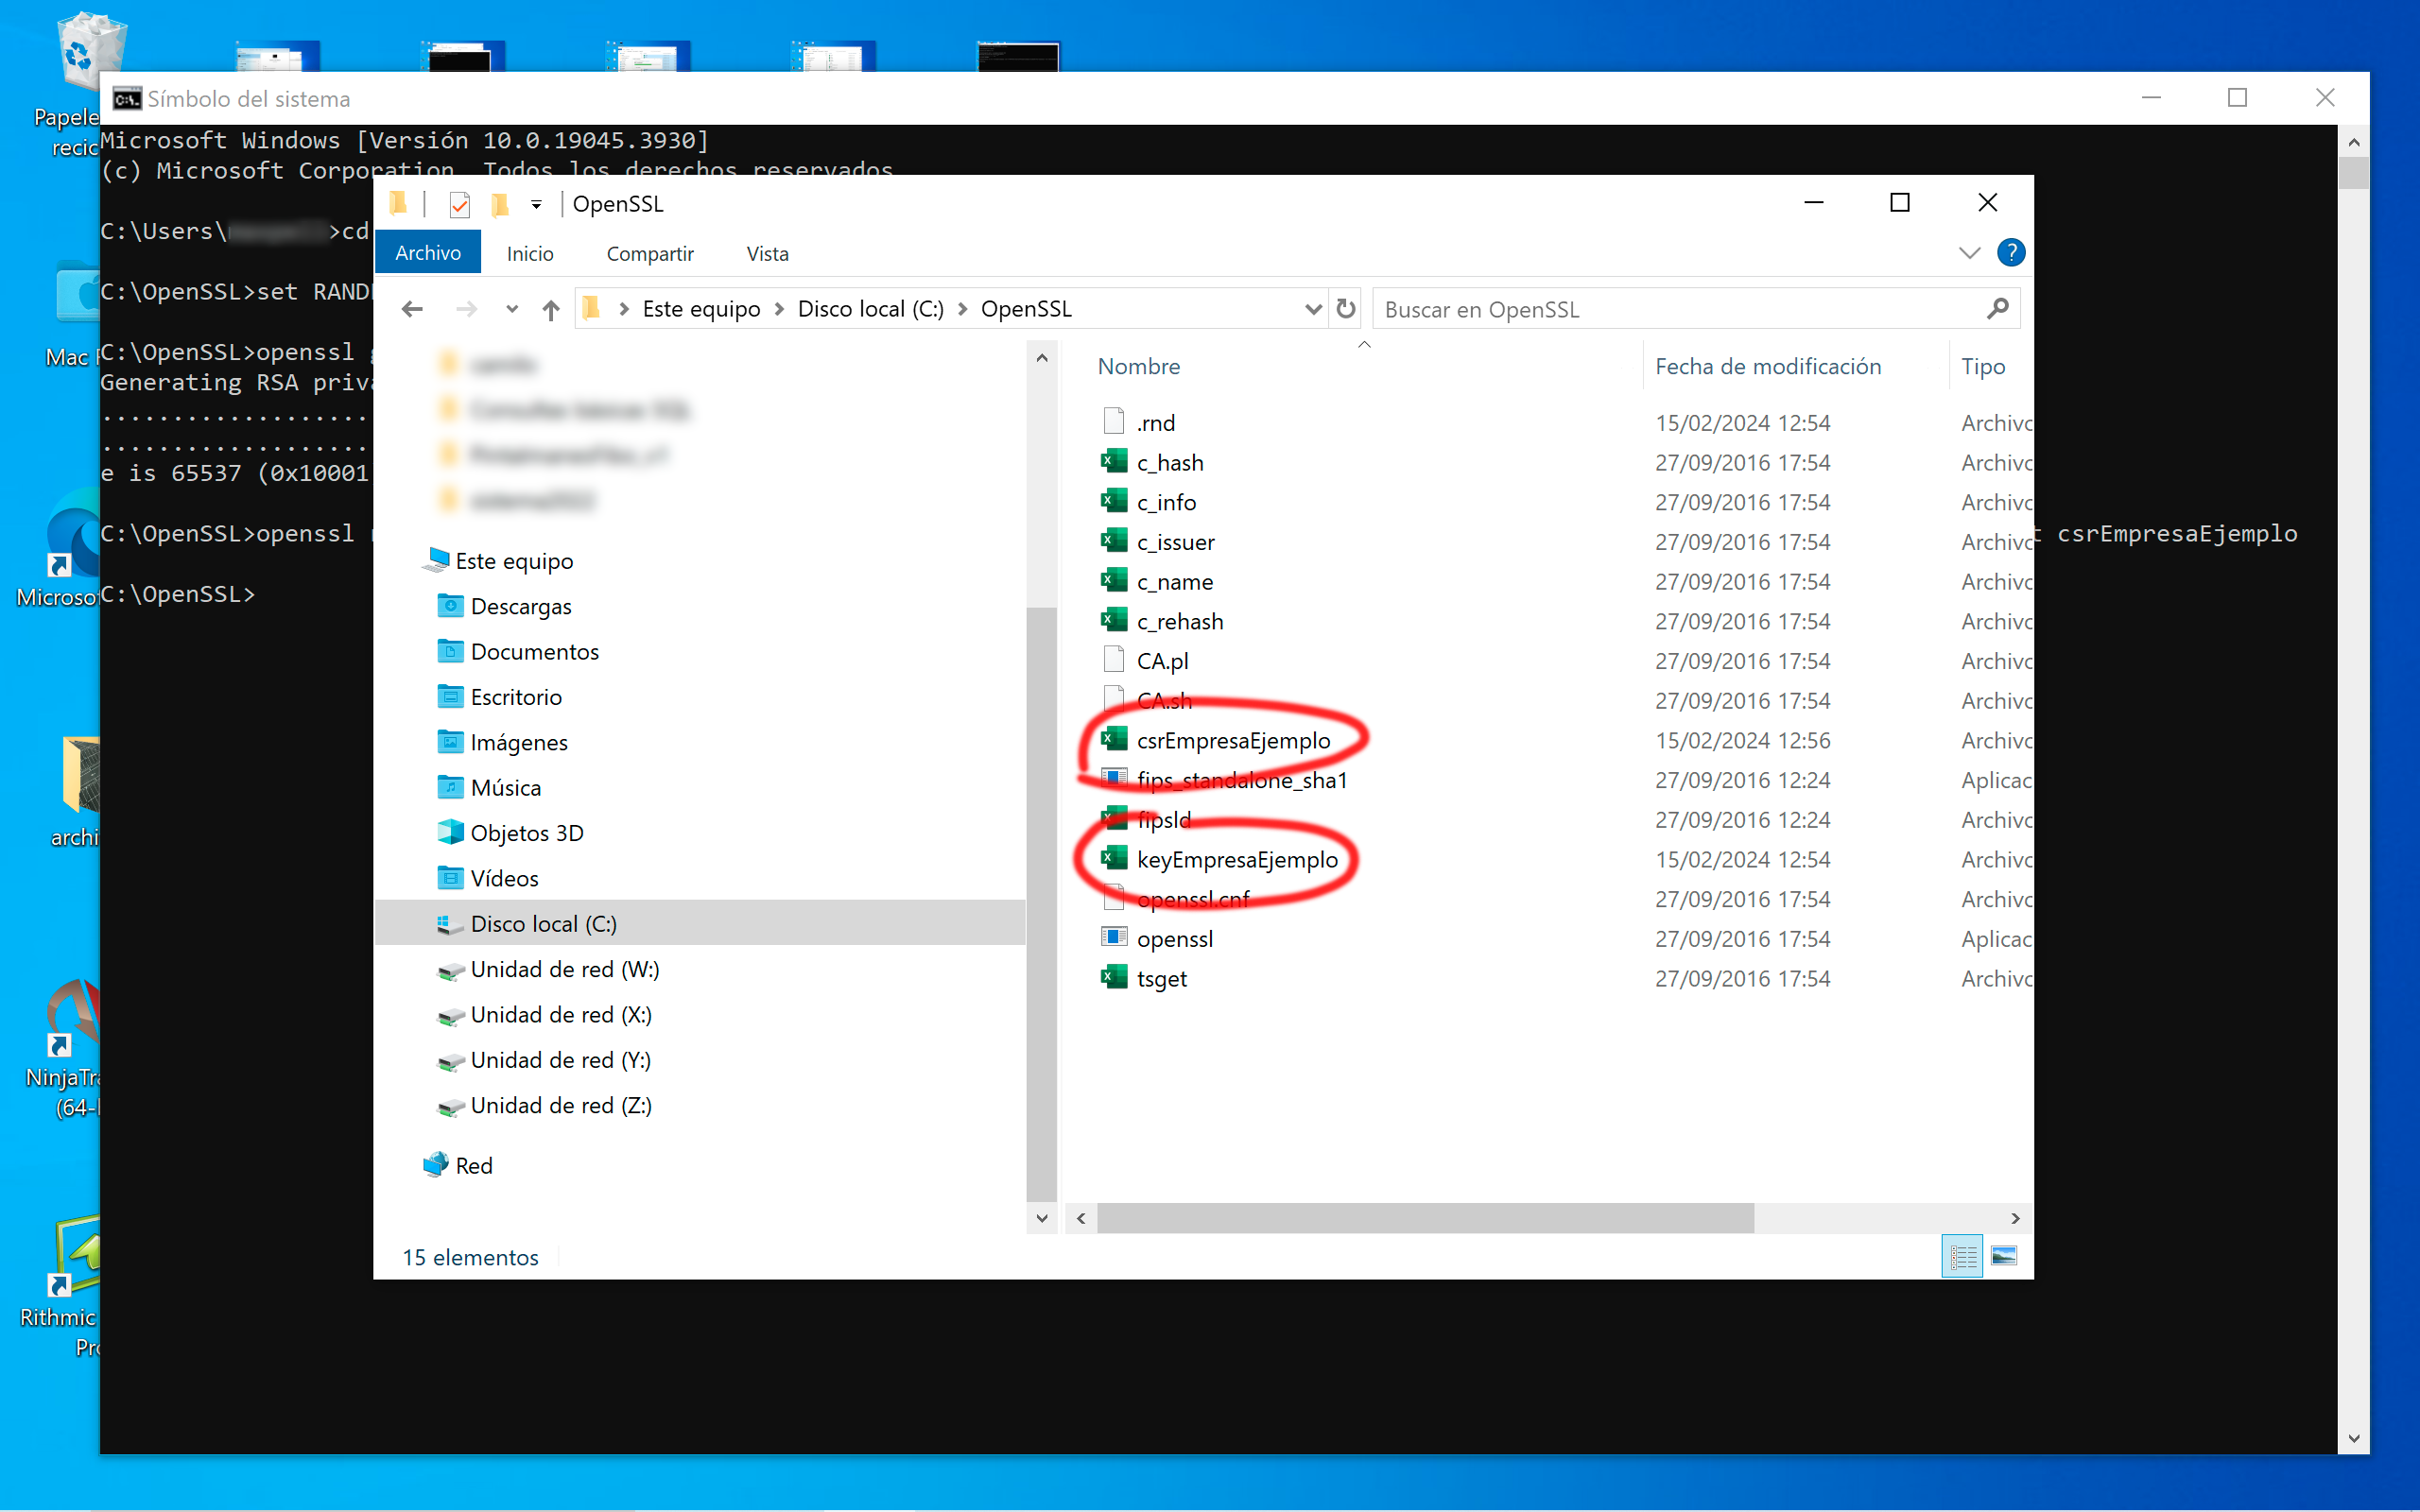Toggle sort order on the Nombre column
This screenshot has height=1512, width=2420.
pyautogui.click(x=1139, y=366)
